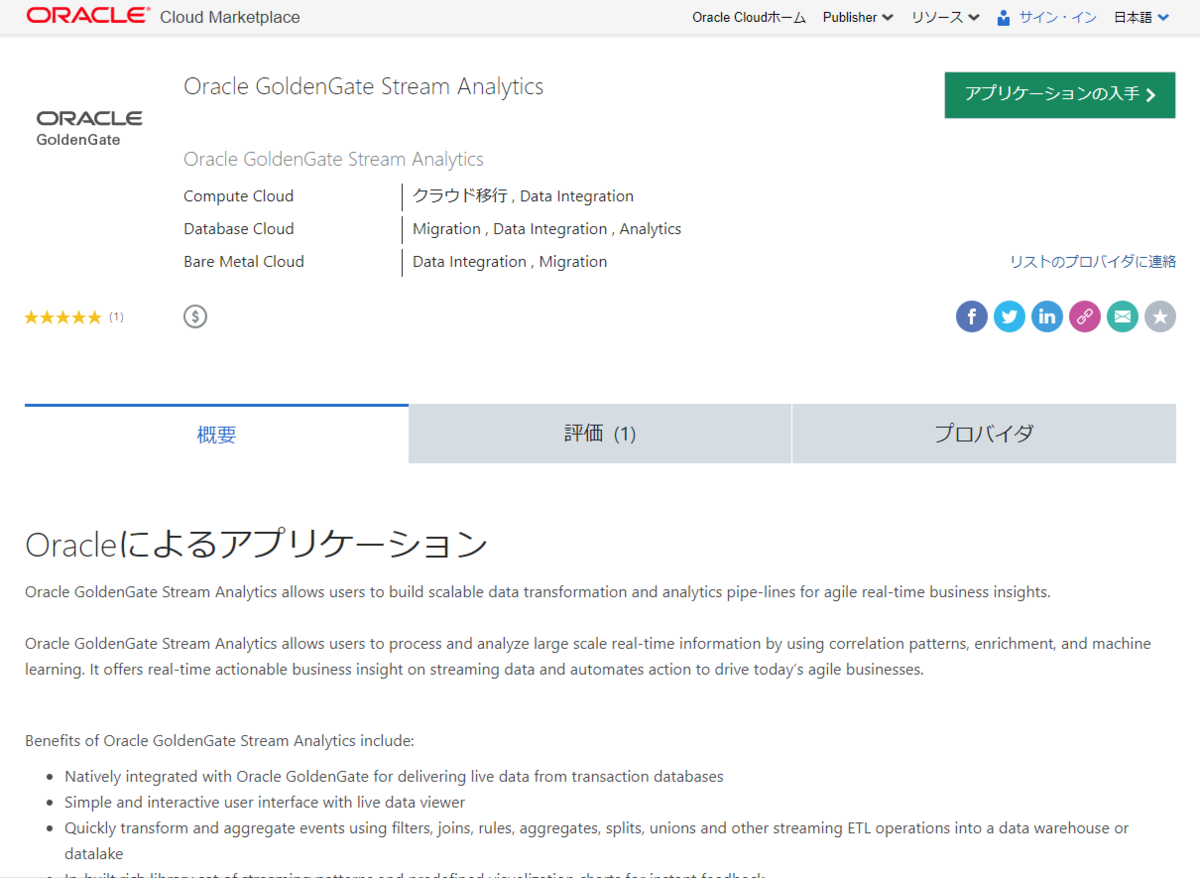1200x878 pixels.
Task: Switch to the 評価 (1) tab
Action: (599, 433)
